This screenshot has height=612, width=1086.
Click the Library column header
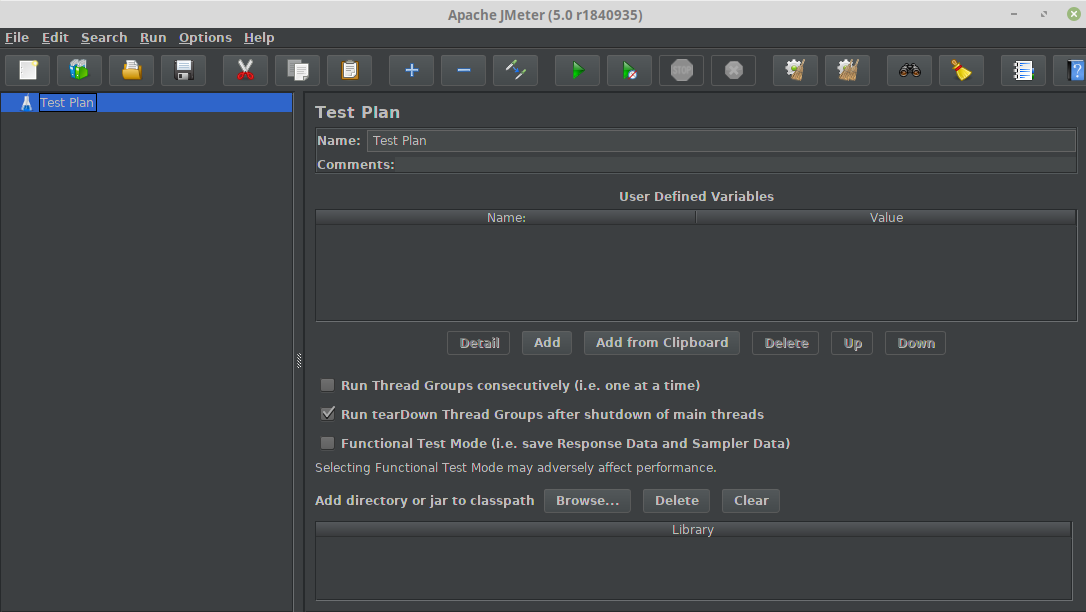point(693,530)
